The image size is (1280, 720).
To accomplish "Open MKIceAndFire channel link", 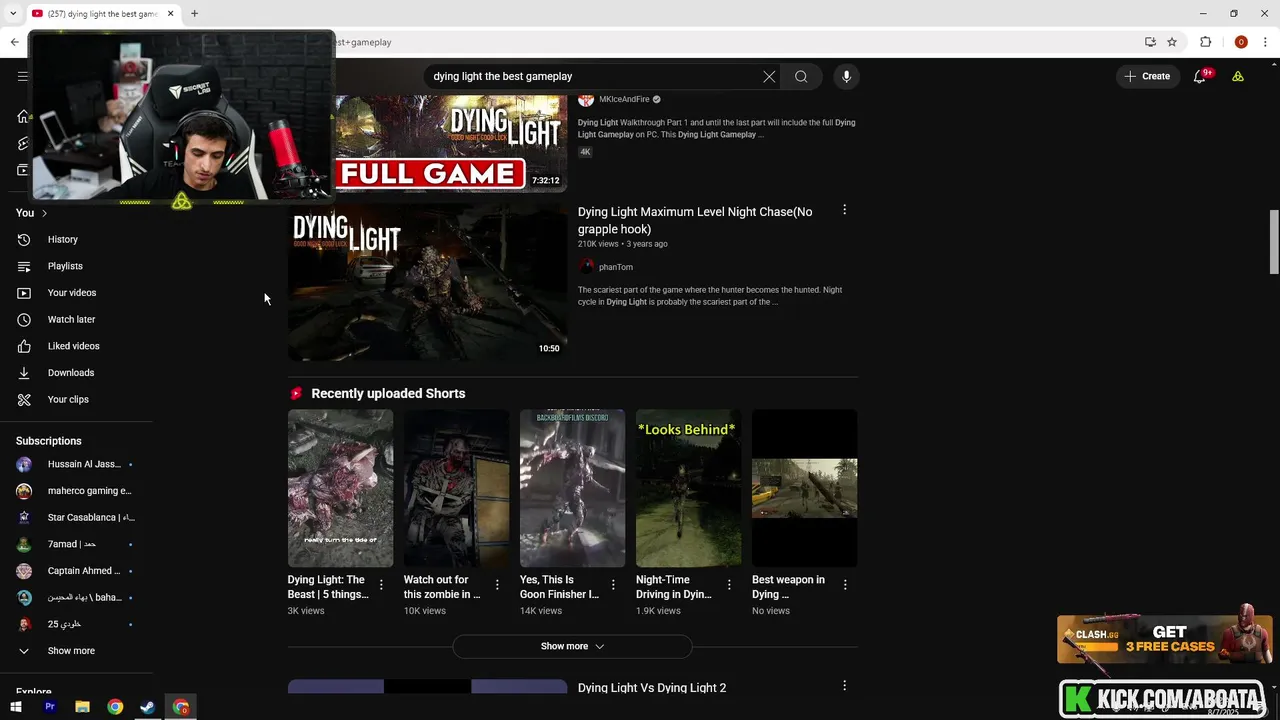I will point(624,99).
